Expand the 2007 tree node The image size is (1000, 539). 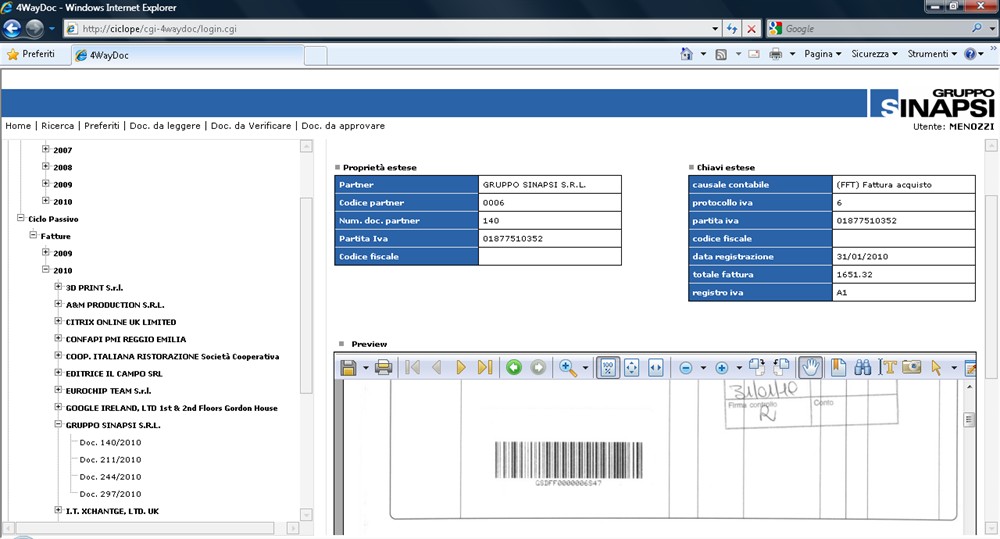45,149
